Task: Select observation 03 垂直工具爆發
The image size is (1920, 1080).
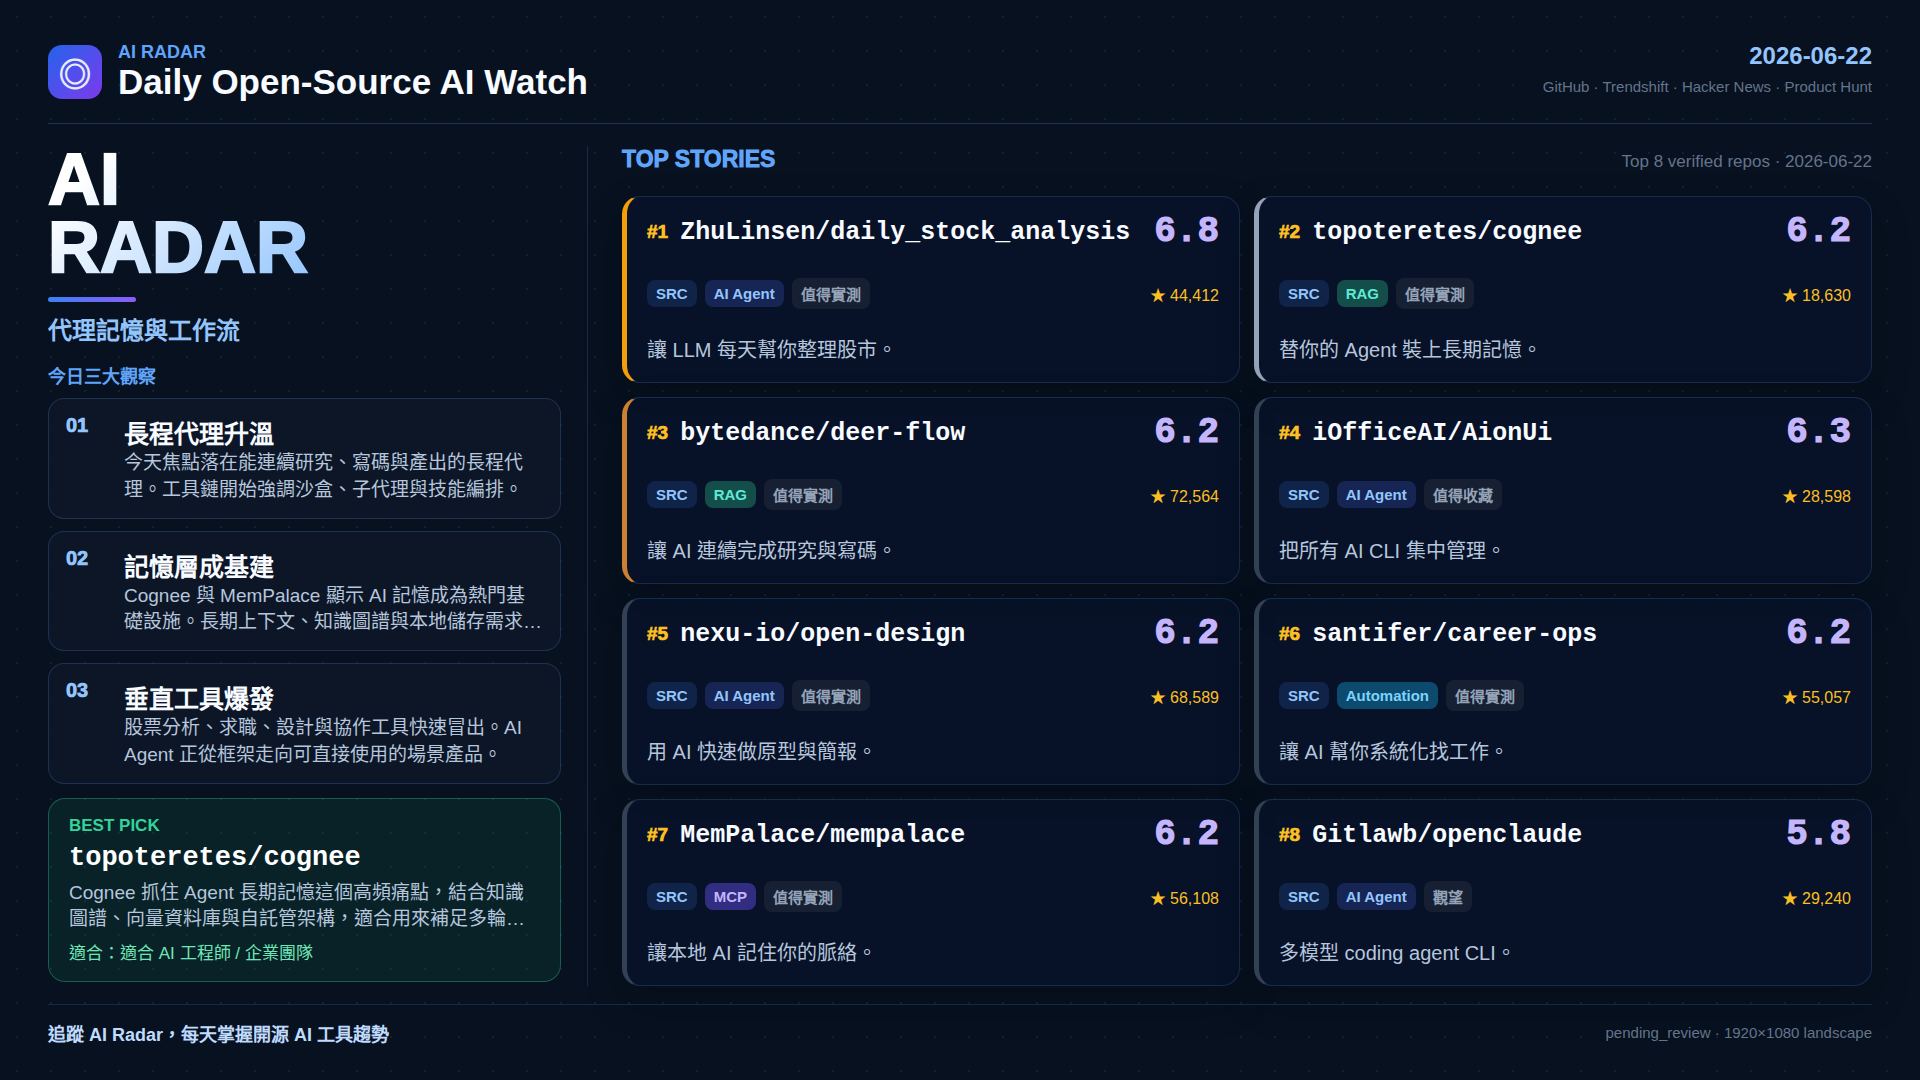Action: 304,724
